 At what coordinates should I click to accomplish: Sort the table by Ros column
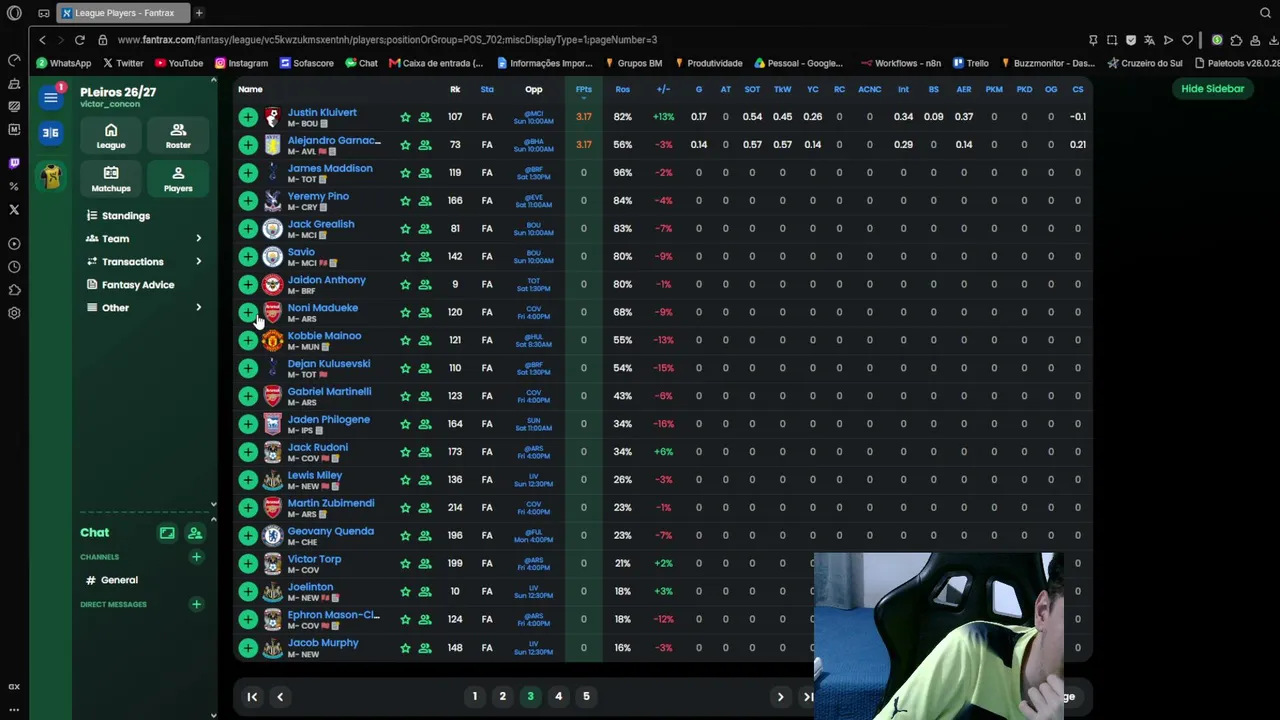click(x=622, y=90)
